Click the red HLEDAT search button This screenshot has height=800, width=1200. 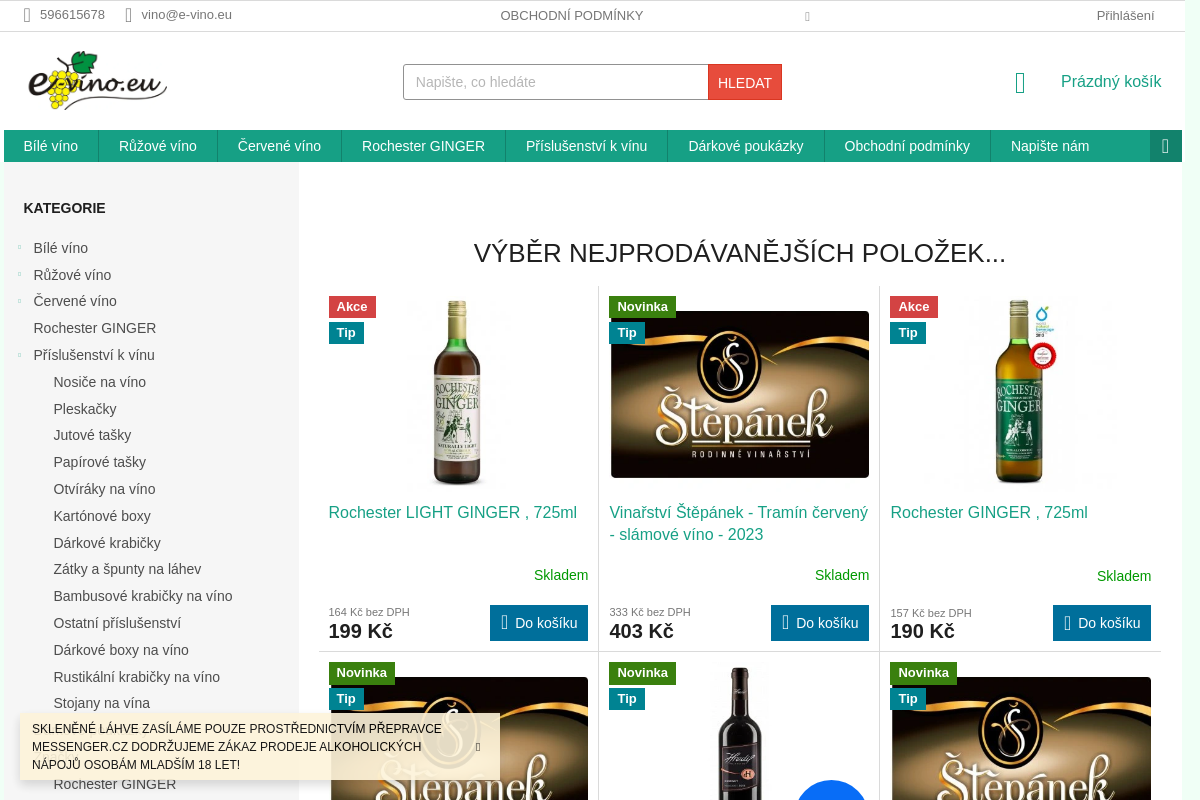(x=744, y=82)
